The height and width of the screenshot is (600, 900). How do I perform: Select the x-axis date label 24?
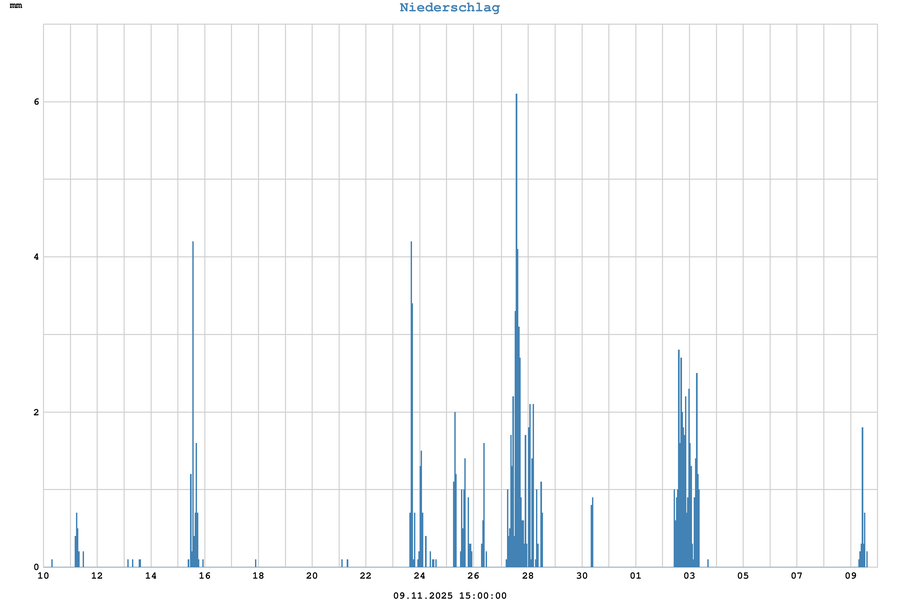[x=420, y=576]
